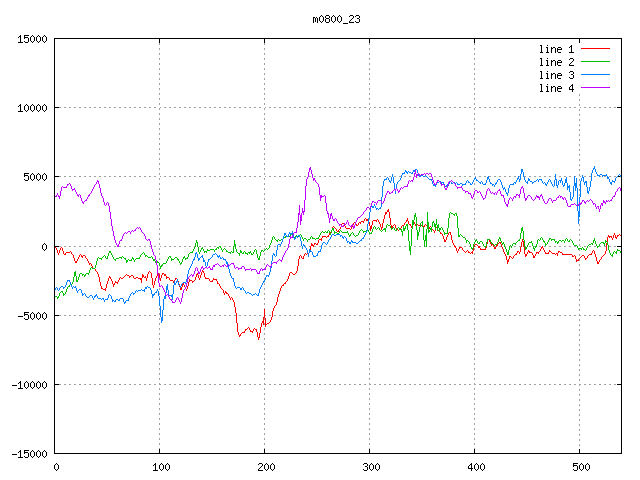Click the y-axis label 5000

pyautogui.click(x=35, y=177)
